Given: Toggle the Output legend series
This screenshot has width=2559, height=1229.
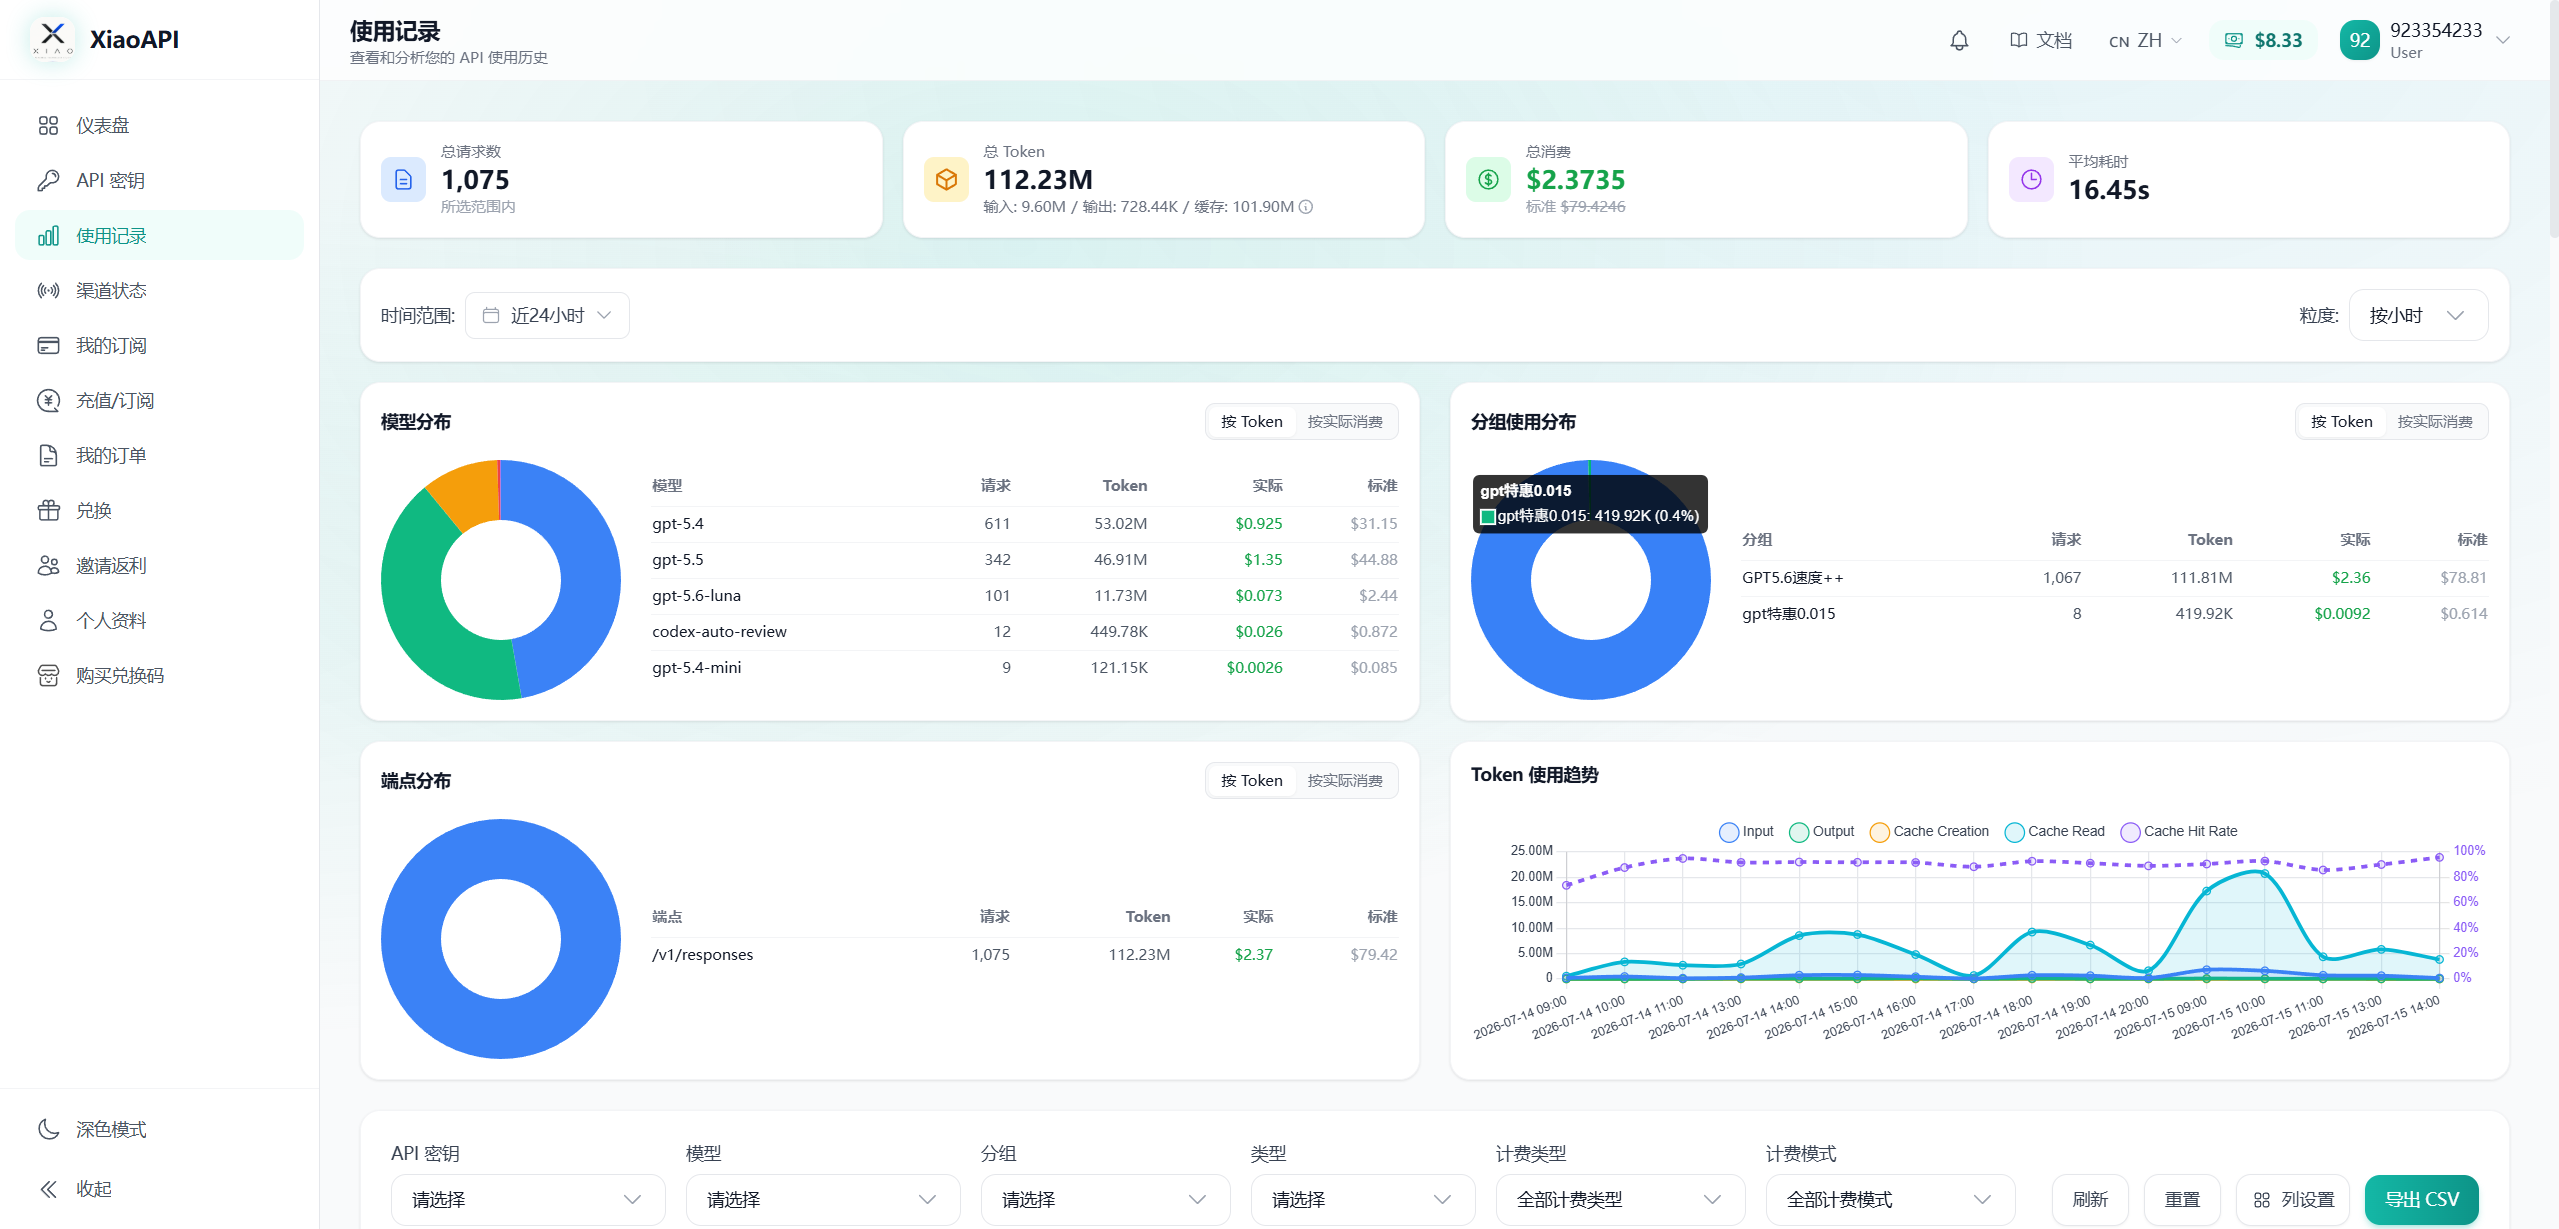Looking at the screenshot, I should pyautogui.click(x=1822, y=831).
